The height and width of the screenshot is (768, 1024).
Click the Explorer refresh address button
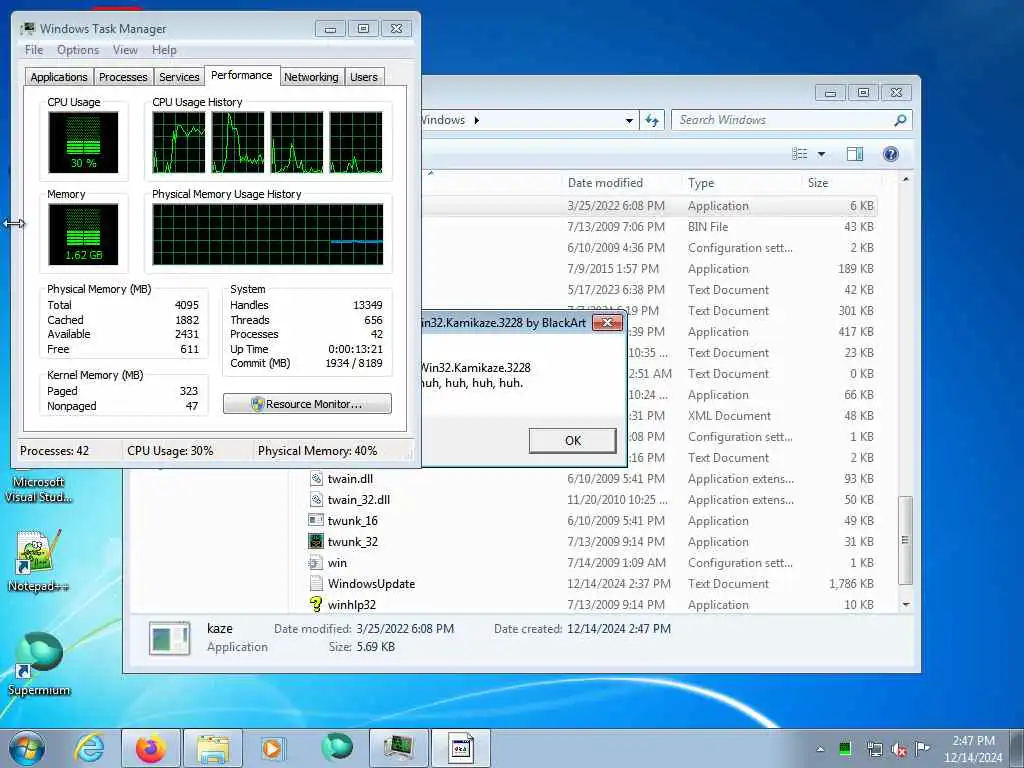click(652, 120)
